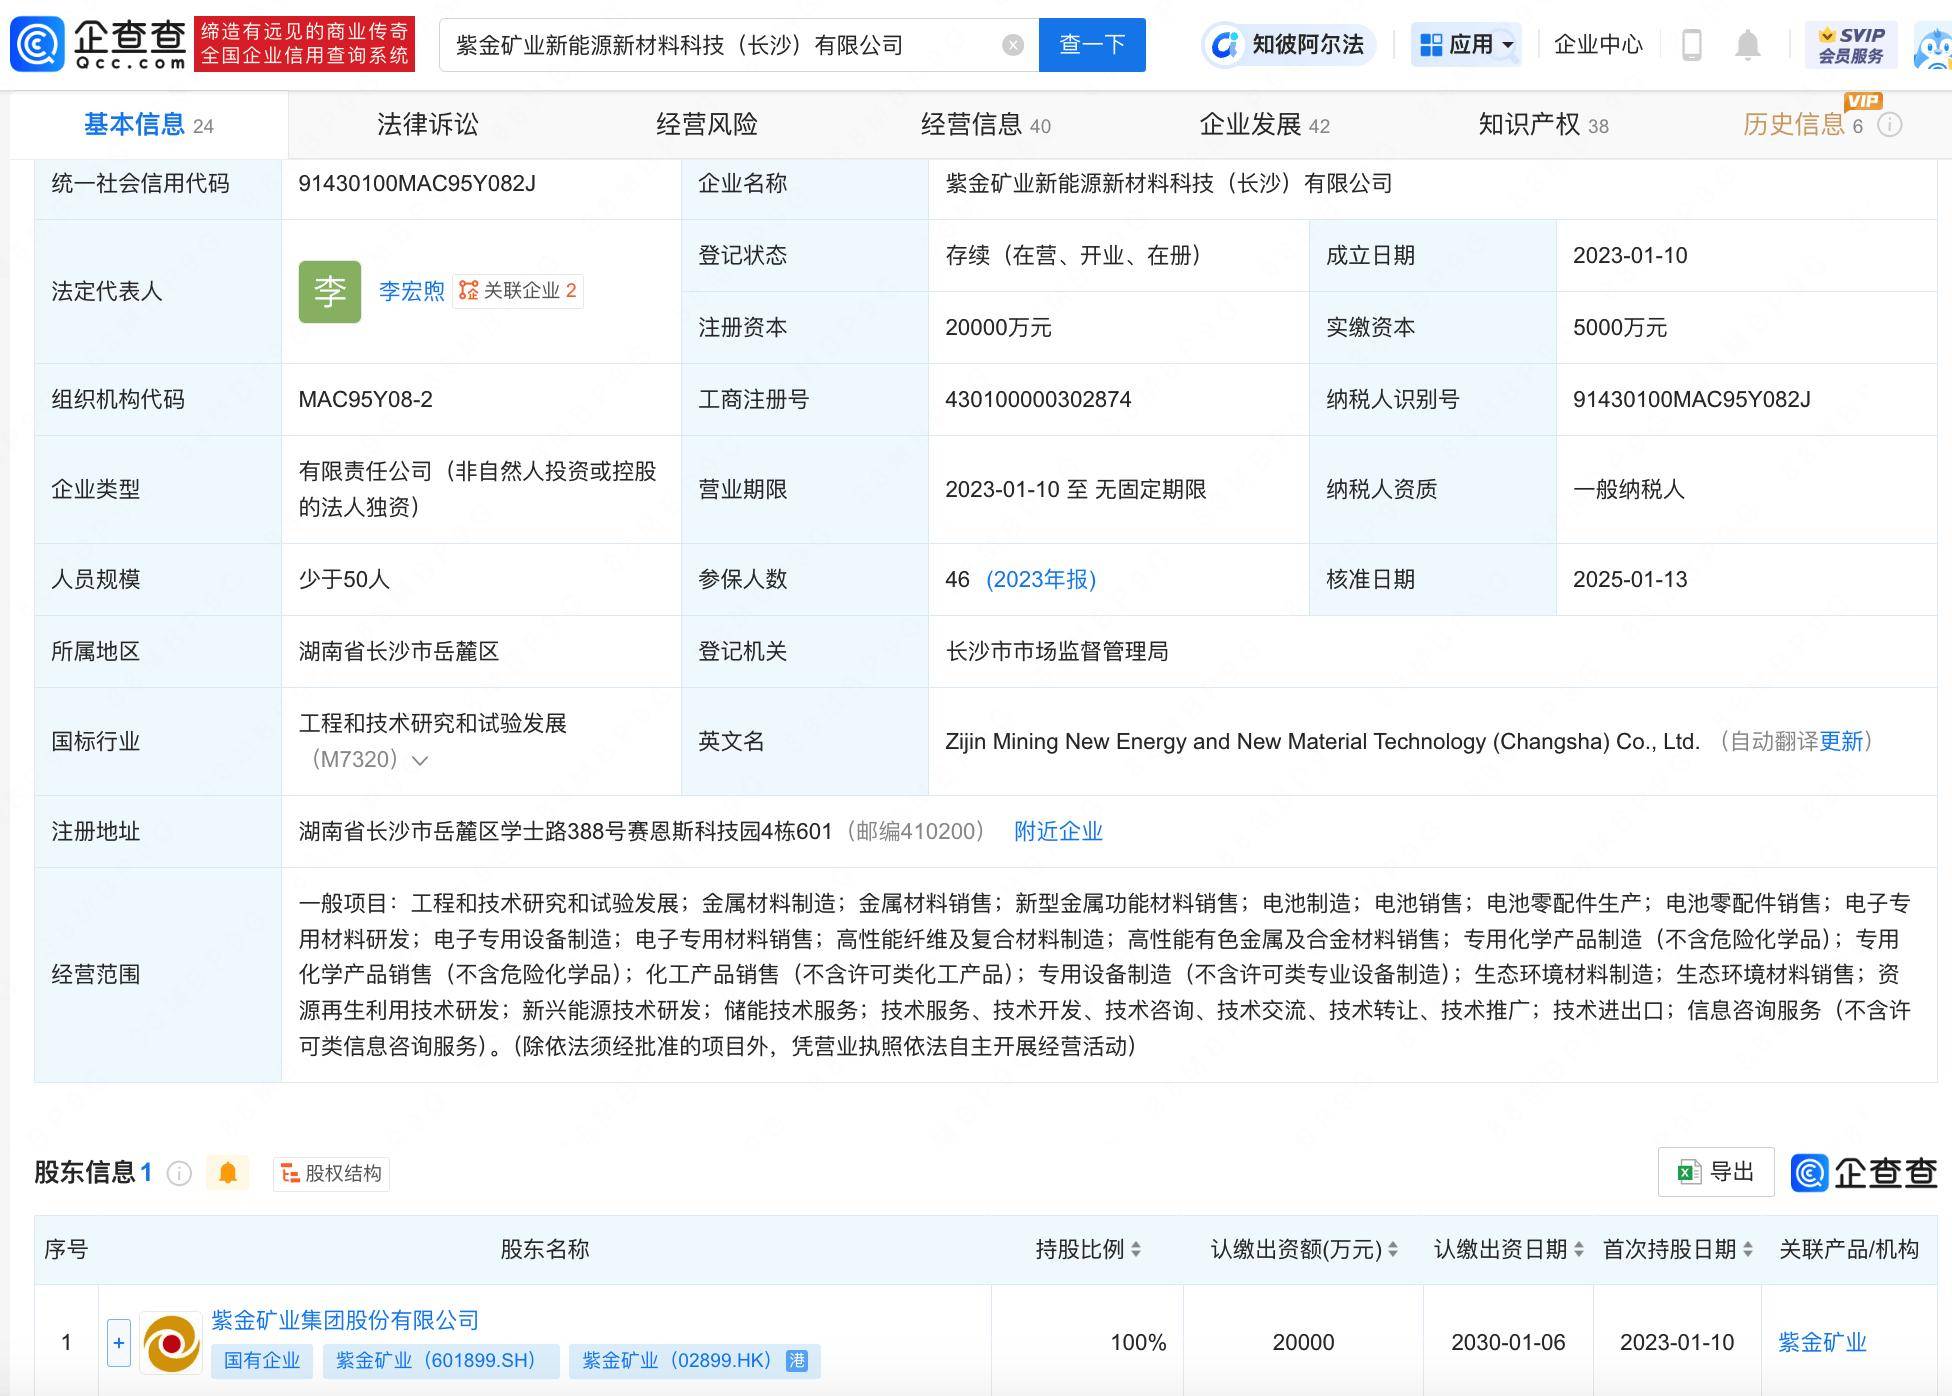1952x1396 pixels.
Task: Expand 国标行业 M7320 chevron
Action: coord(420,760)
